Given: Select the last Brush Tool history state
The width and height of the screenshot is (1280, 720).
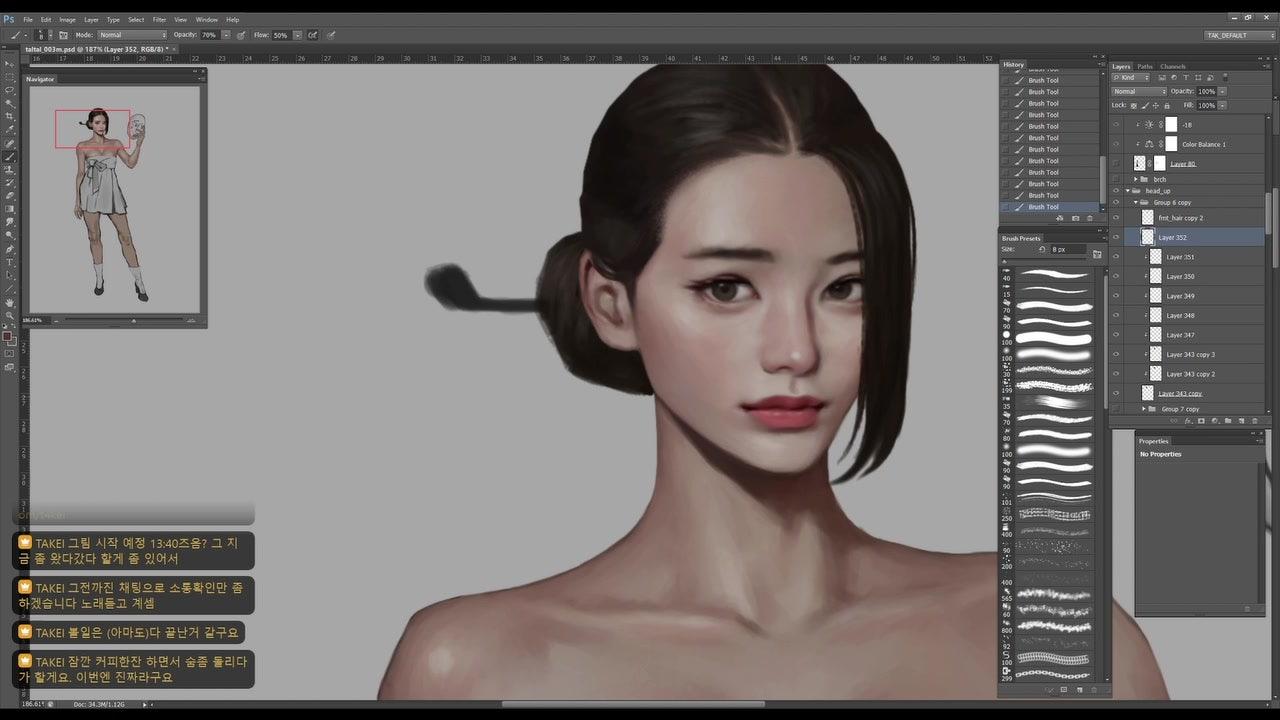Looking at the screenshot, I should [1050, 207].
